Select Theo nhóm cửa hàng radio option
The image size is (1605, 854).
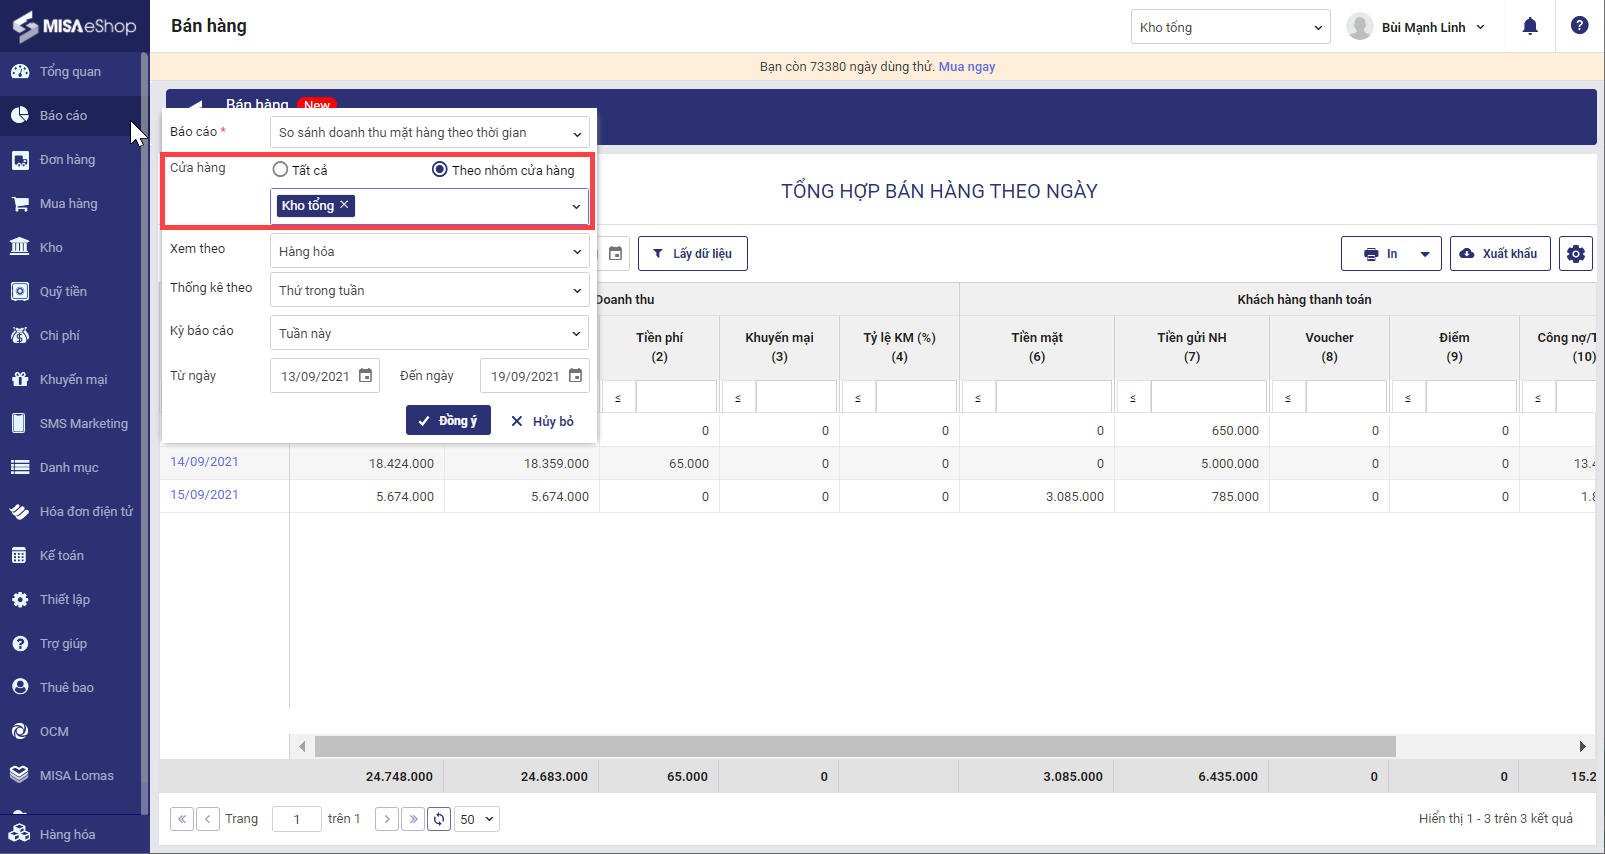point(439,170)
